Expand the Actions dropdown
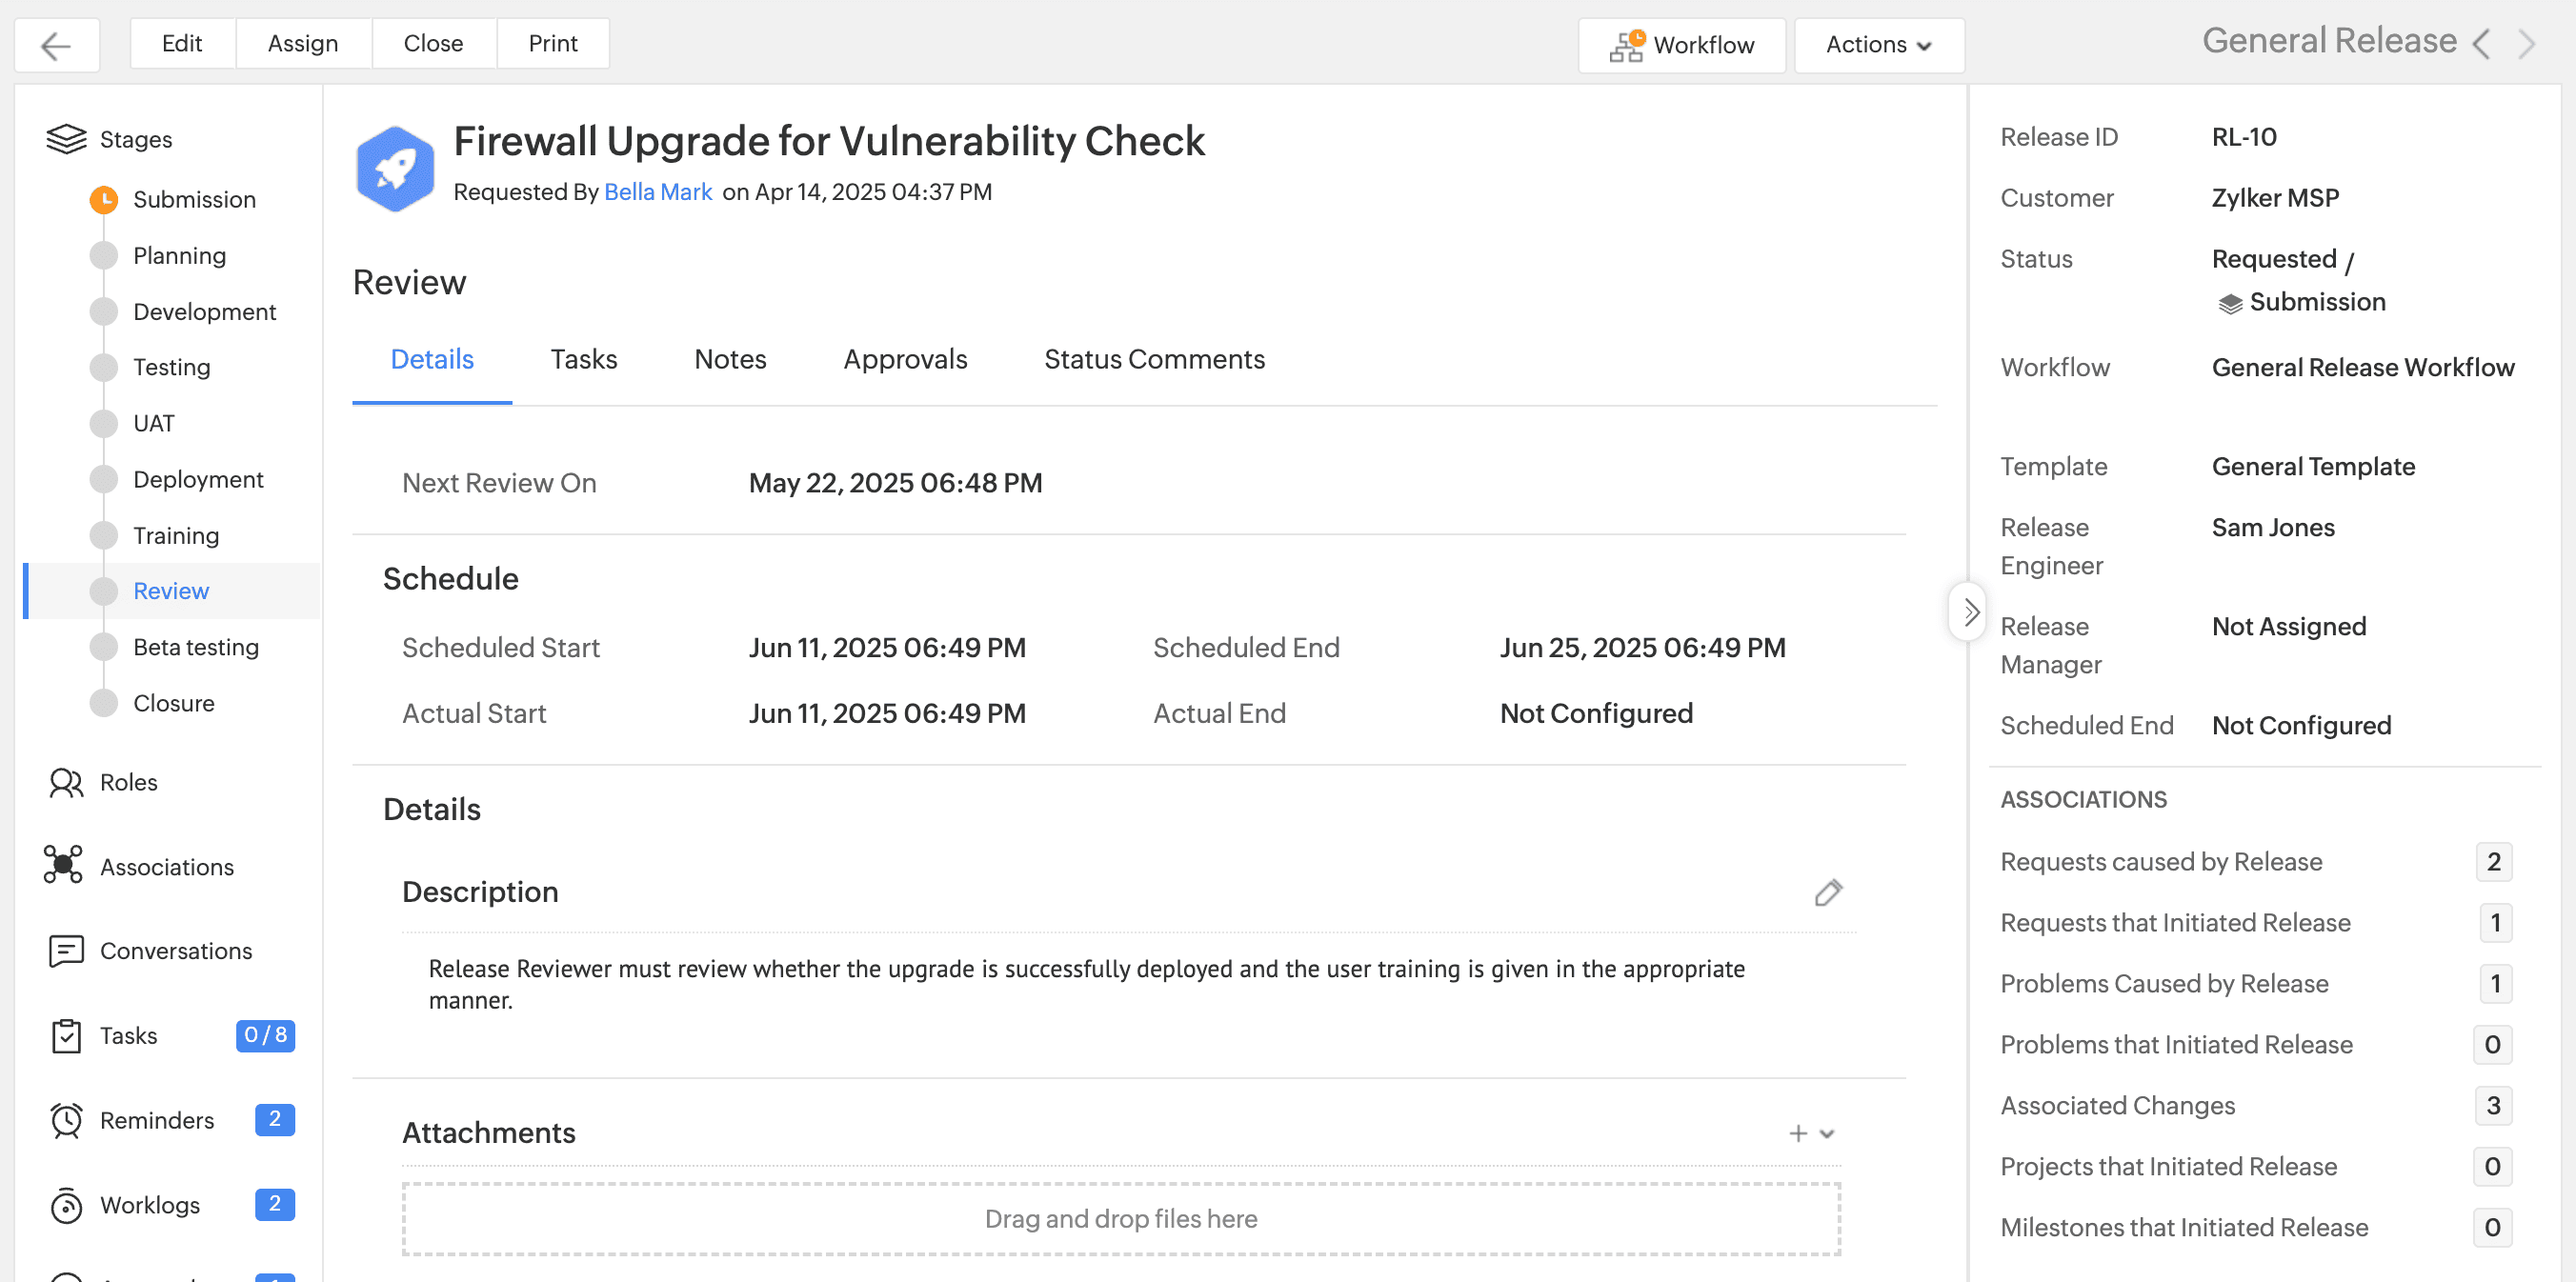2576x1282 pixels. click(x=1878, y=45)
